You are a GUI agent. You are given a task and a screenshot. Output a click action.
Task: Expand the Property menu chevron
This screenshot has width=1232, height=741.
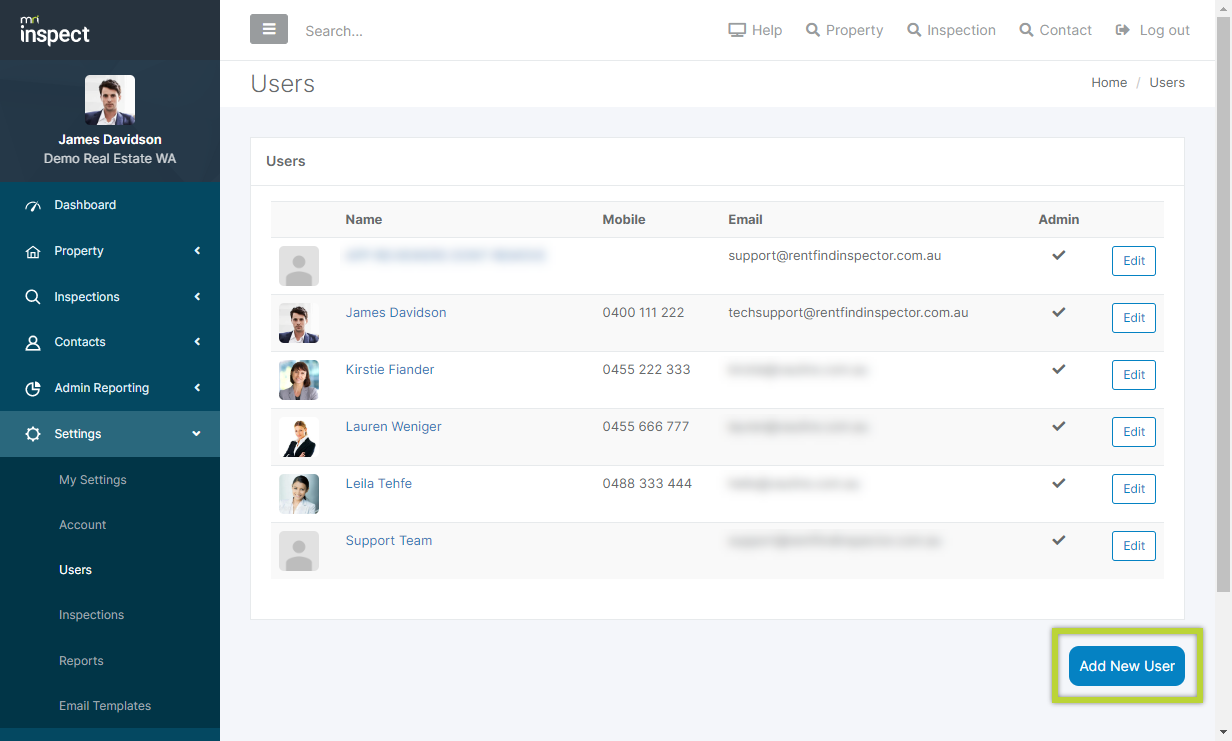click(197, 251)
